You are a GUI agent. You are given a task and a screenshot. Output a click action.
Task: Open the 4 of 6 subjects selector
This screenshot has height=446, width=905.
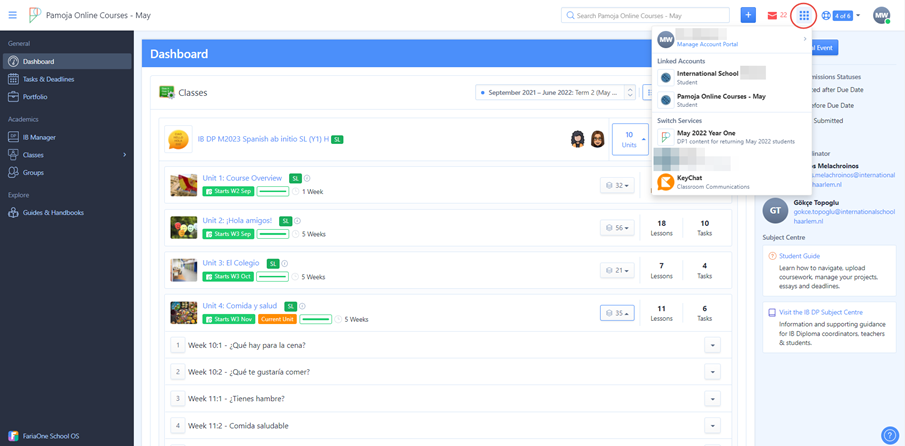click(x=841, y=16)
